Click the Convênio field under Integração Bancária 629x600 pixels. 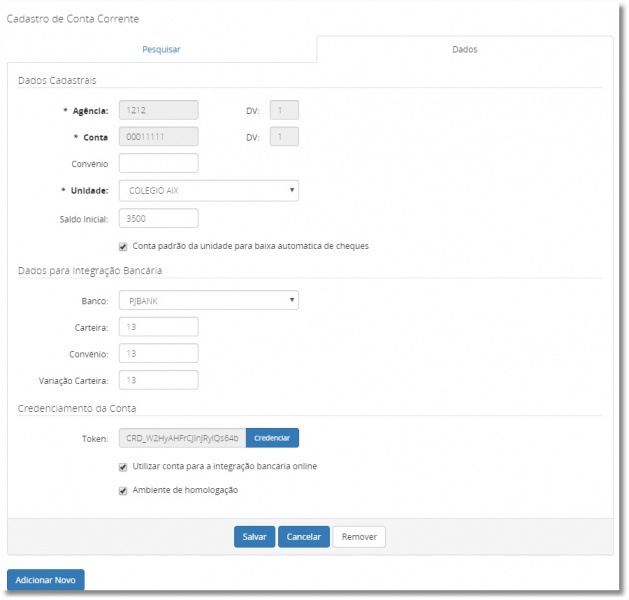[x=158, y=353]
